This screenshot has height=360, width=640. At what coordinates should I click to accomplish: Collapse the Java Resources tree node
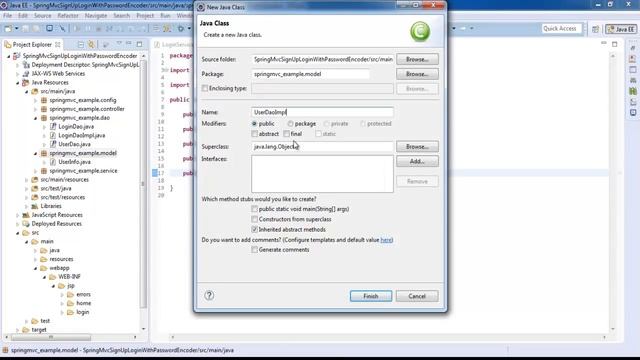[18, 82]
